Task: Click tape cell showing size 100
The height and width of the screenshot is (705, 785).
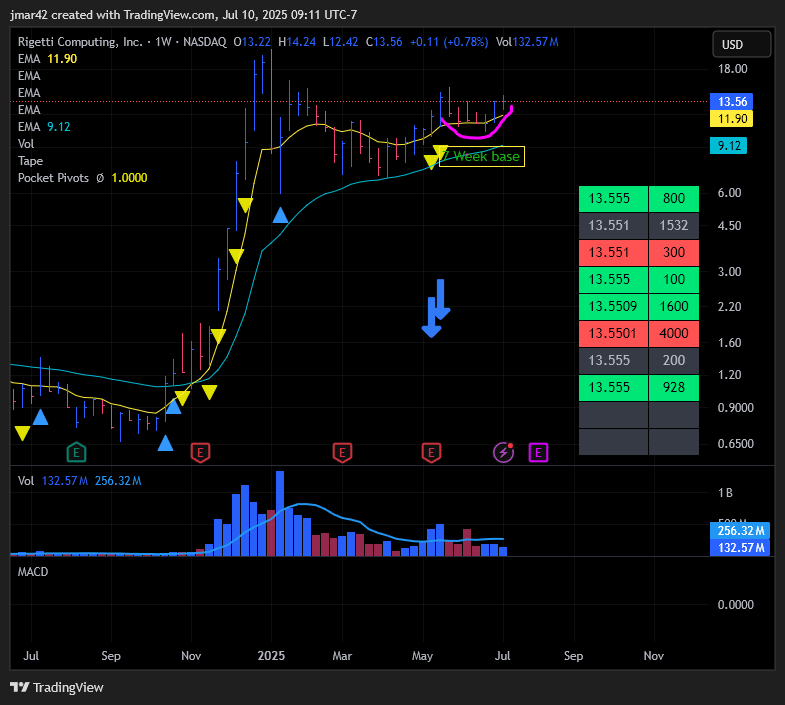Action: click(x=674, y=279)
